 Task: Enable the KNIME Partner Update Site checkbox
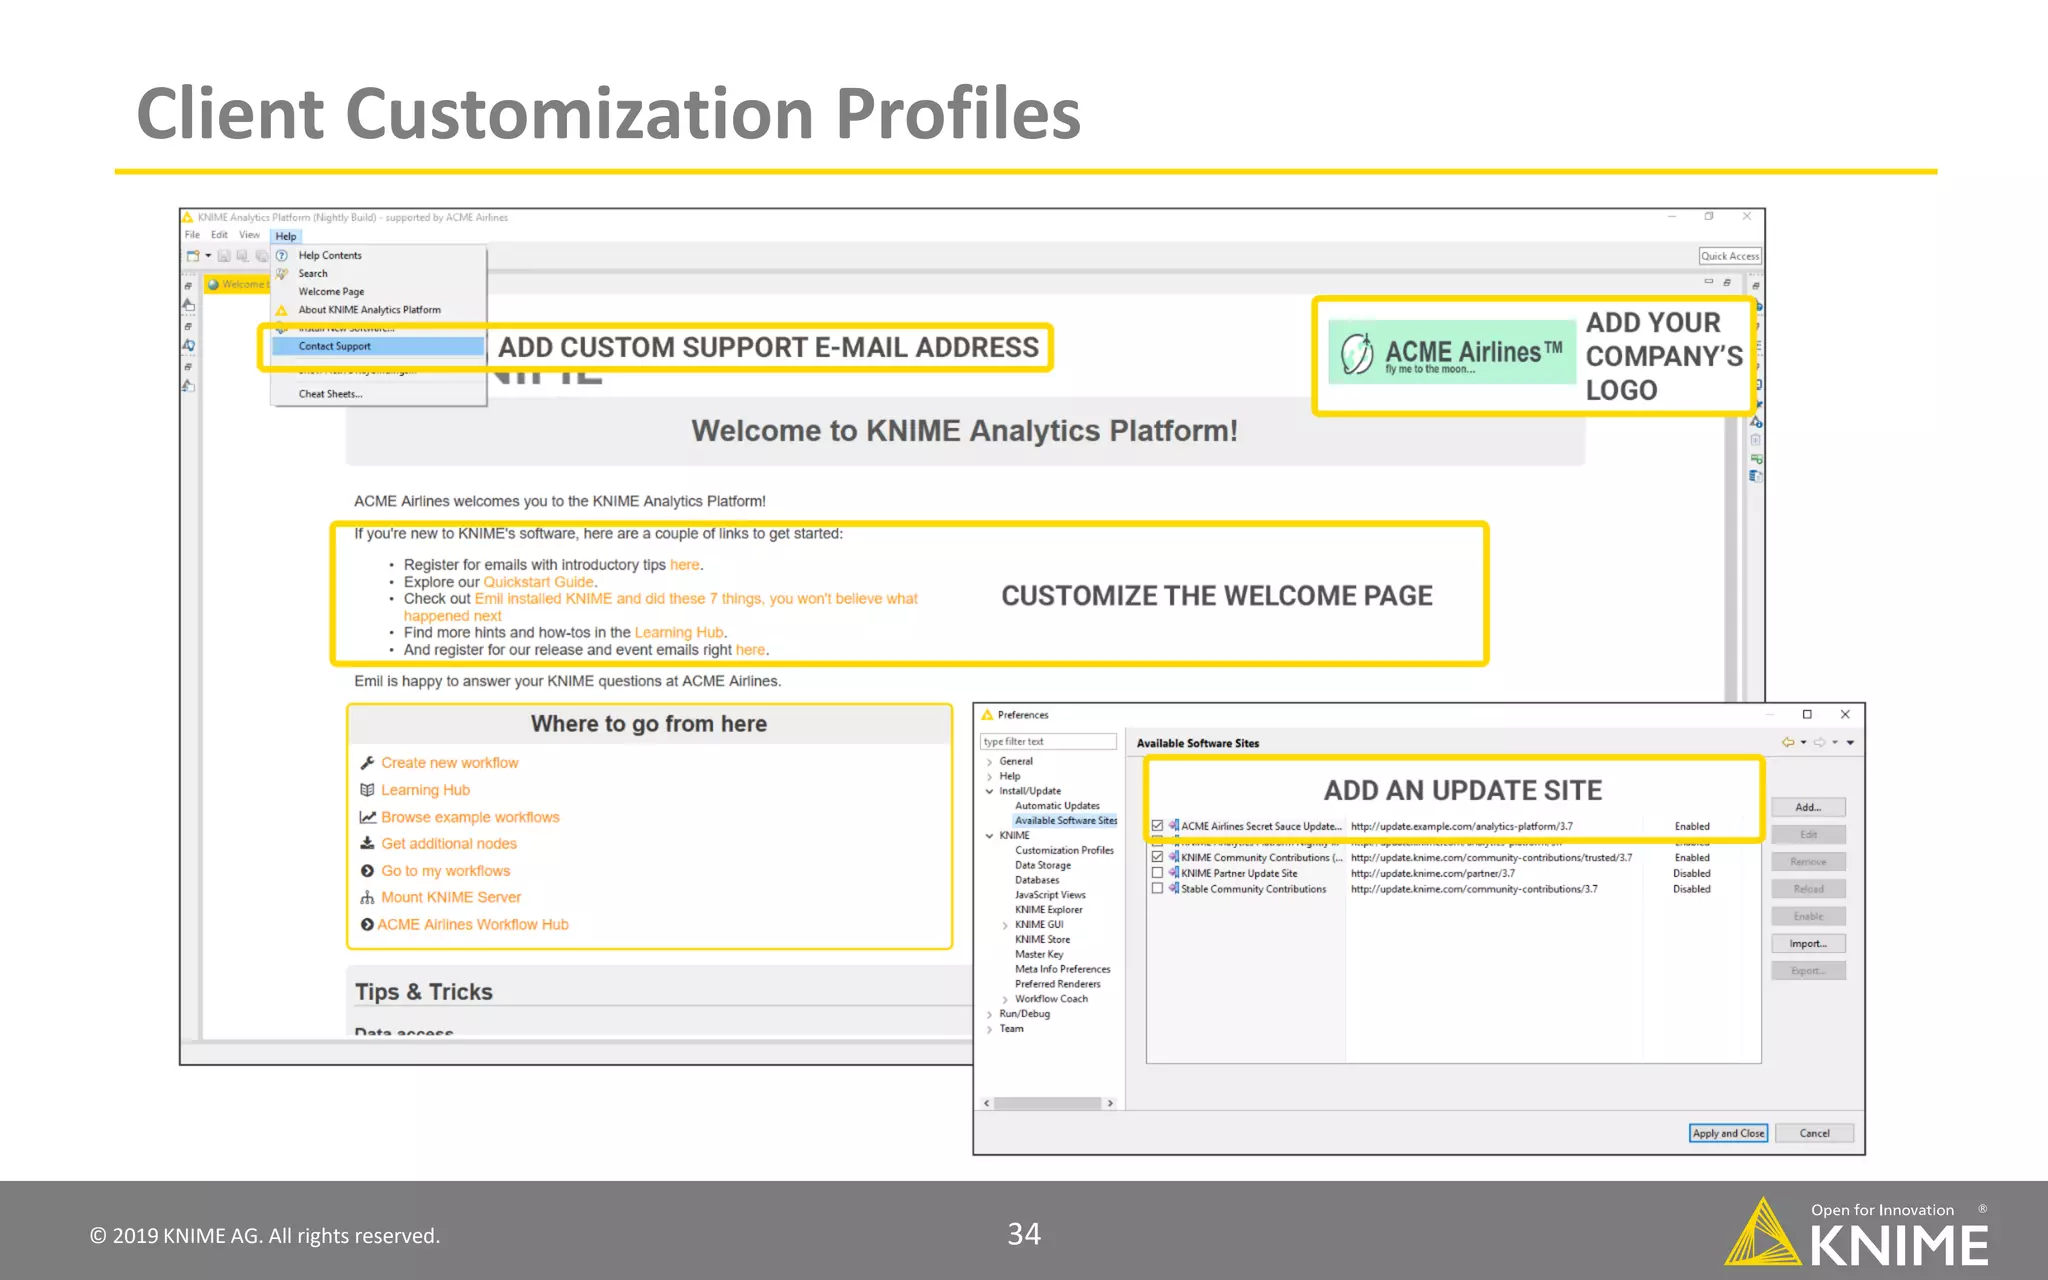pos(1157,873)
